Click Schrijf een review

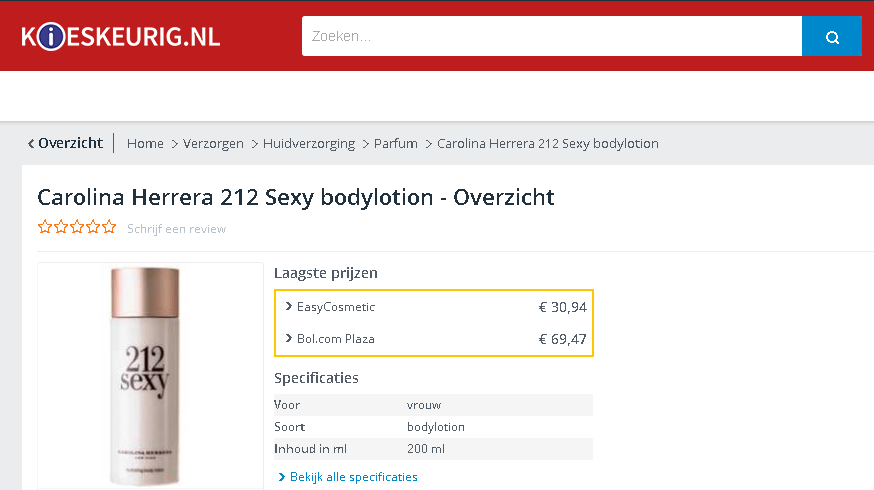coord(176,229)
